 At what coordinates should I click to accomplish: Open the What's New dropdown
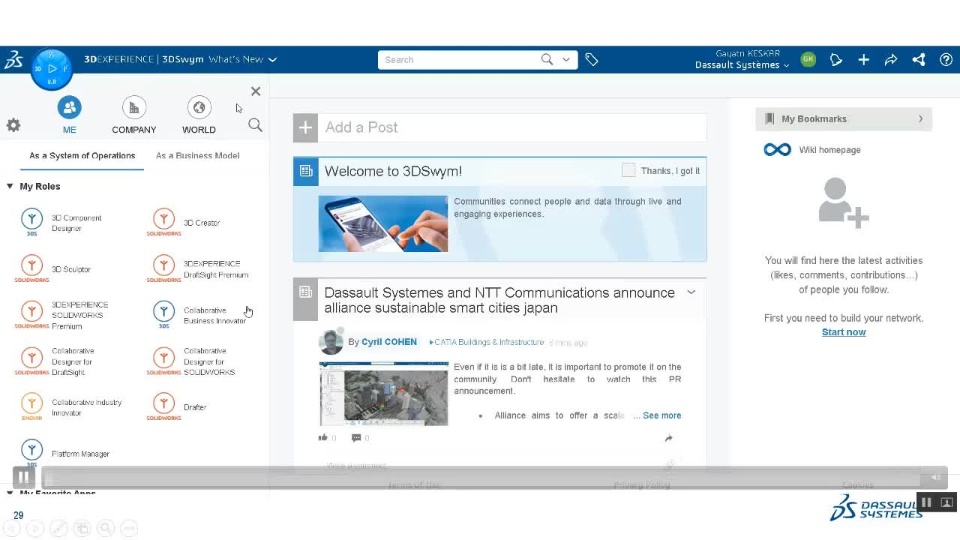[x=242, y=59]
